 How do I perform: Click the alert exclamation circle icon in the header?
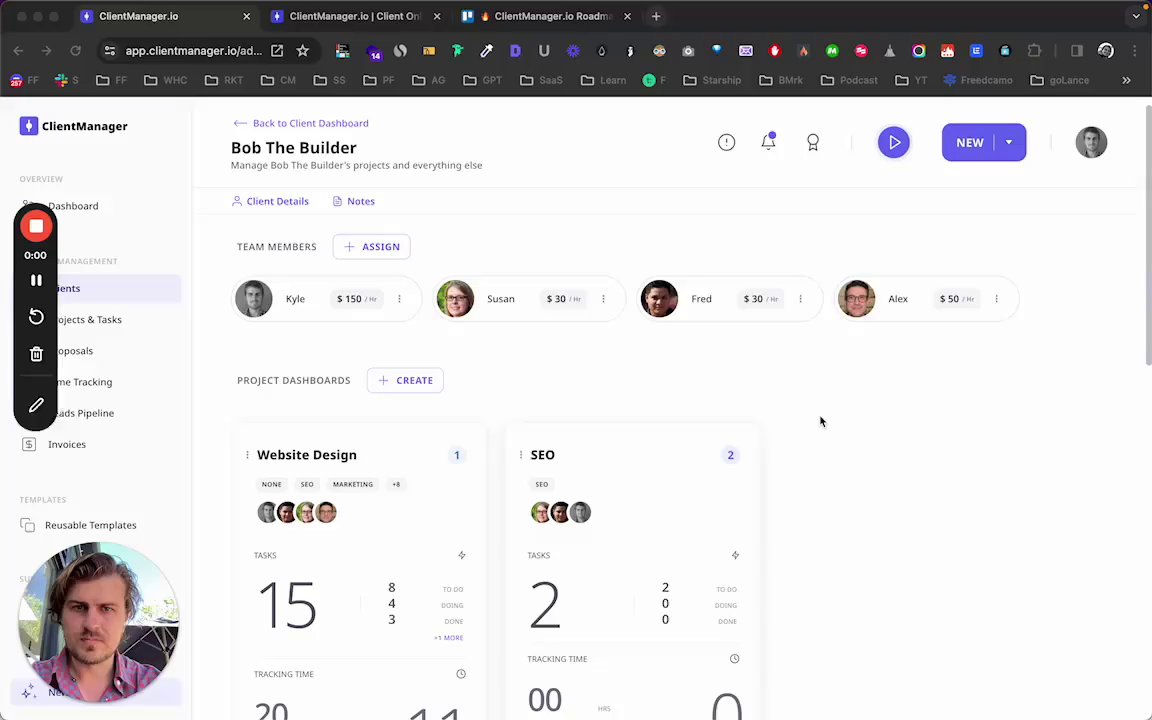(x=726, y=143)
